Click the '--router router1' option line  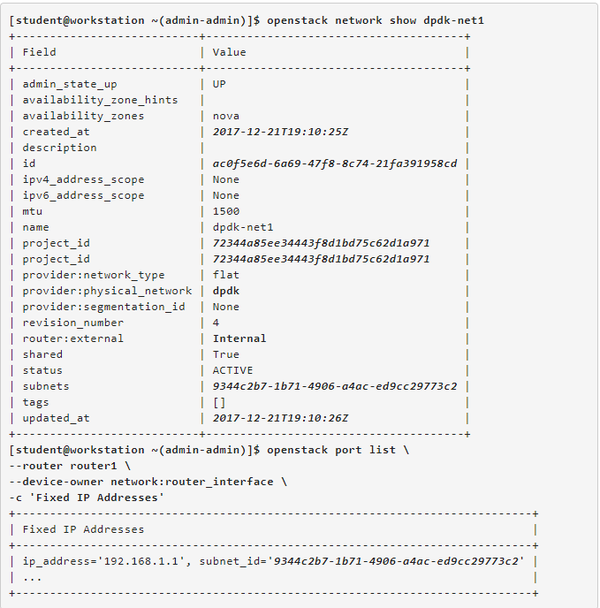(65, 466)
